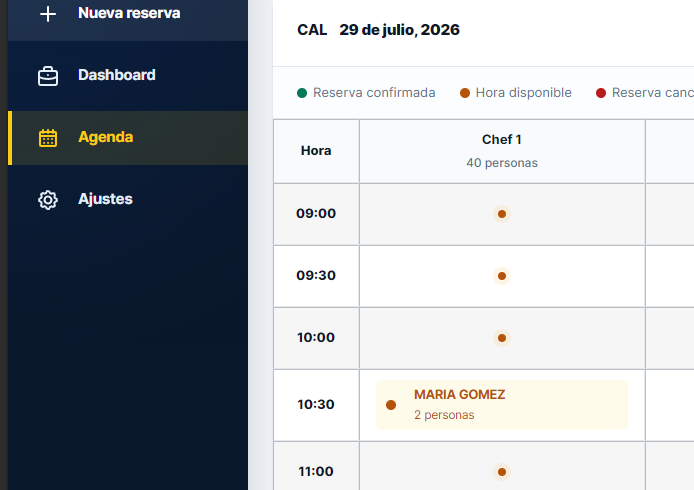Click the plus icon for Nueva reserva
The width and height of the screenshot is (694, 490).
(48, 14)
